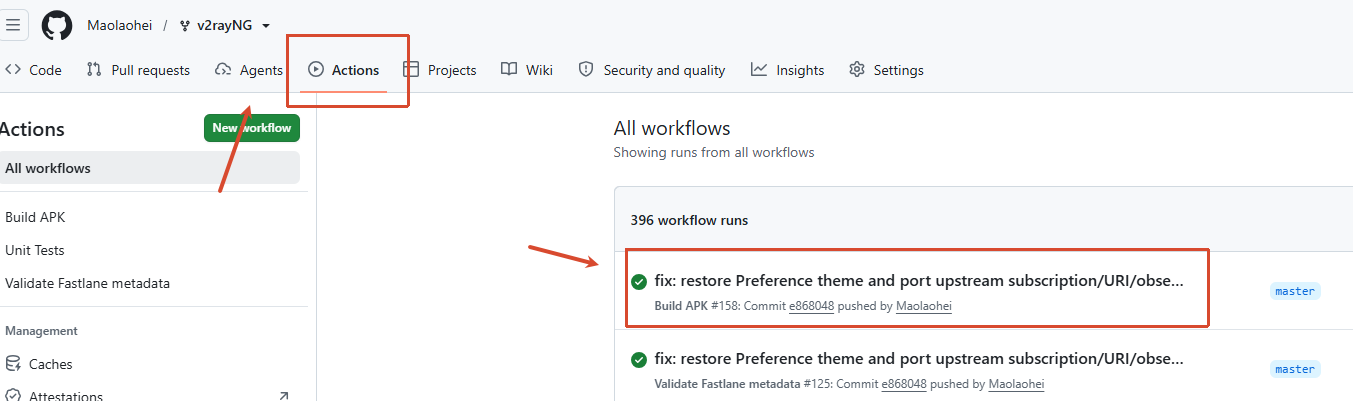Click the Insights graph icon
The height and width of the screenshot is (401, 1353).
click(759, 70)
